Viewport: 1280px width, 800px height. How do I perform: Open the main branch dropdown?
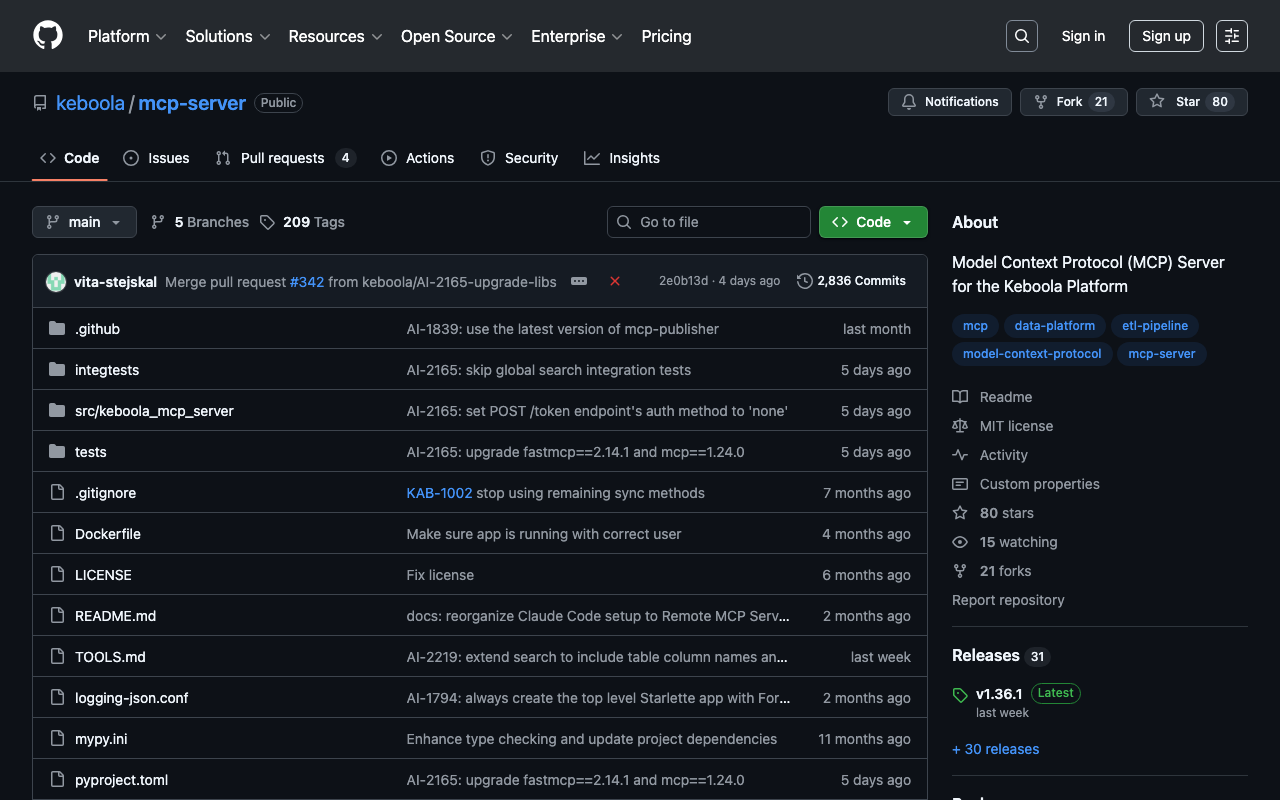tap(84, 222)
